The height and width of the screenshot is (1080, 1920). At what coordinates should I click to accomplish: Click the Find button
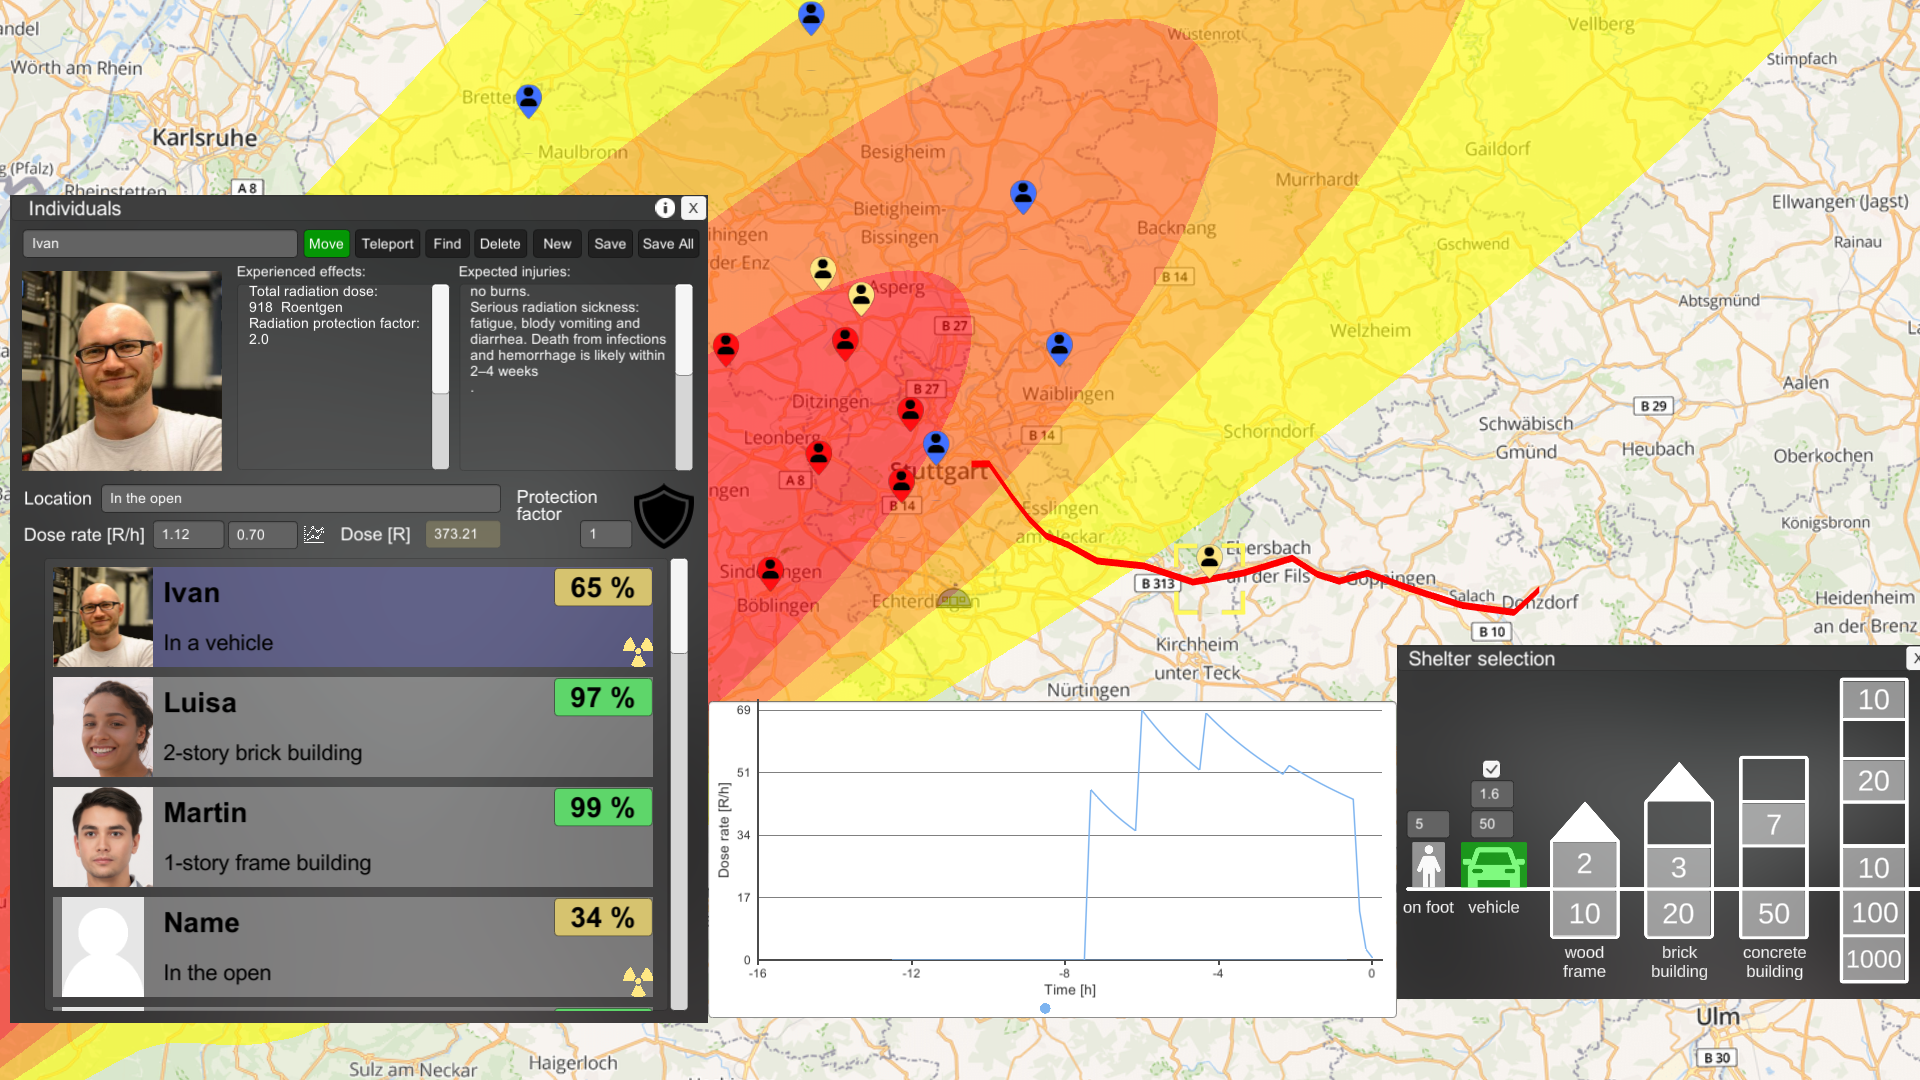447,244
